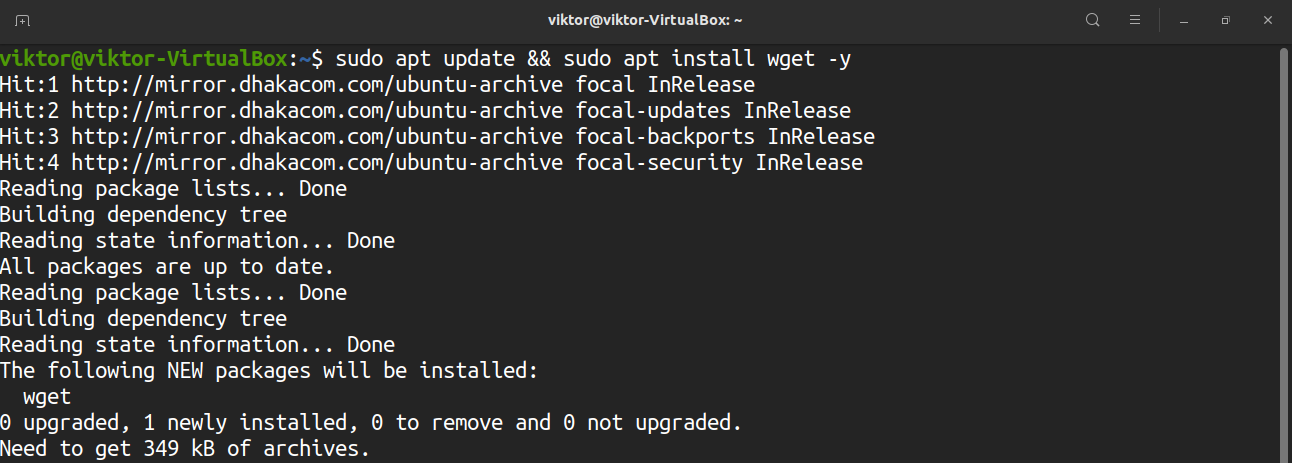Click the mirror URL on Hit:1 line
The height and width of the screenshot is (463, 1292).
(317, 85)
